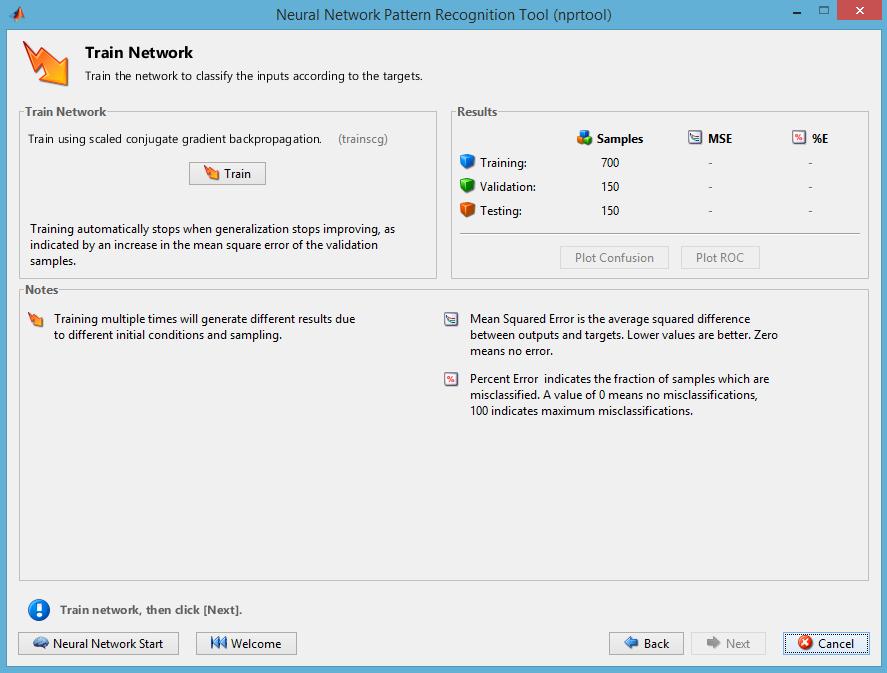Screen dimensions: 887x673
Task: Click the Testing samples value 150
Action: click(x=610, y=211)
